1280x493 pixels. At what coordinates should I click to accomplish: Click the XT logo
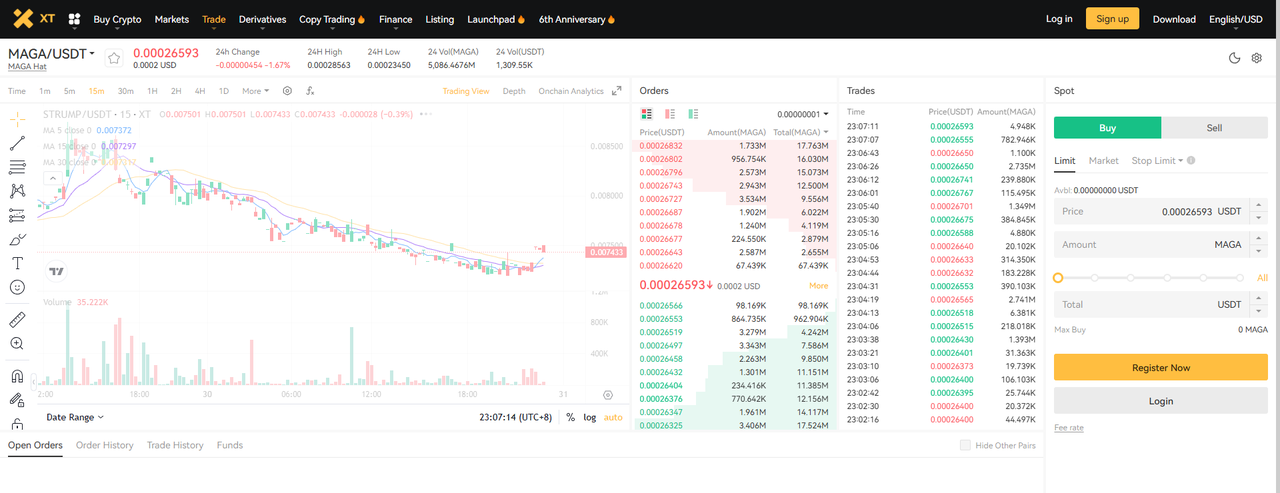coord(34,18)
